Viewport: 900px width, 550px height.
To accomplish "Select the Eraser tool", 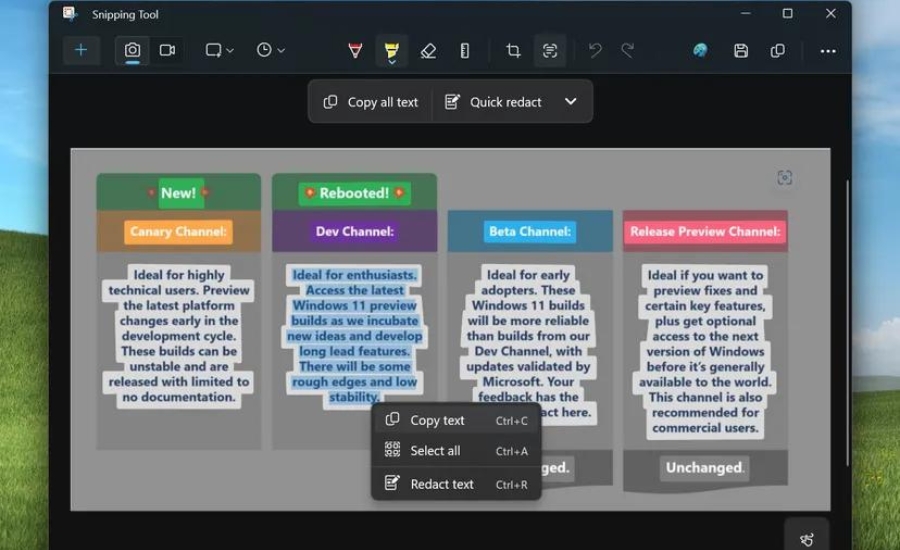I will (x=428, y=51).
